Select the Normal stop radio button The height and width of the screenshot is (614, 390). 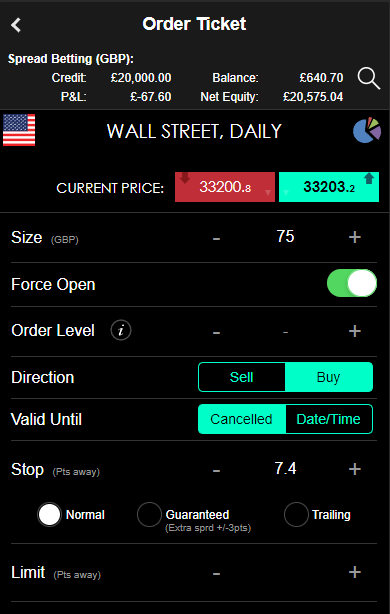click(49, 515)
